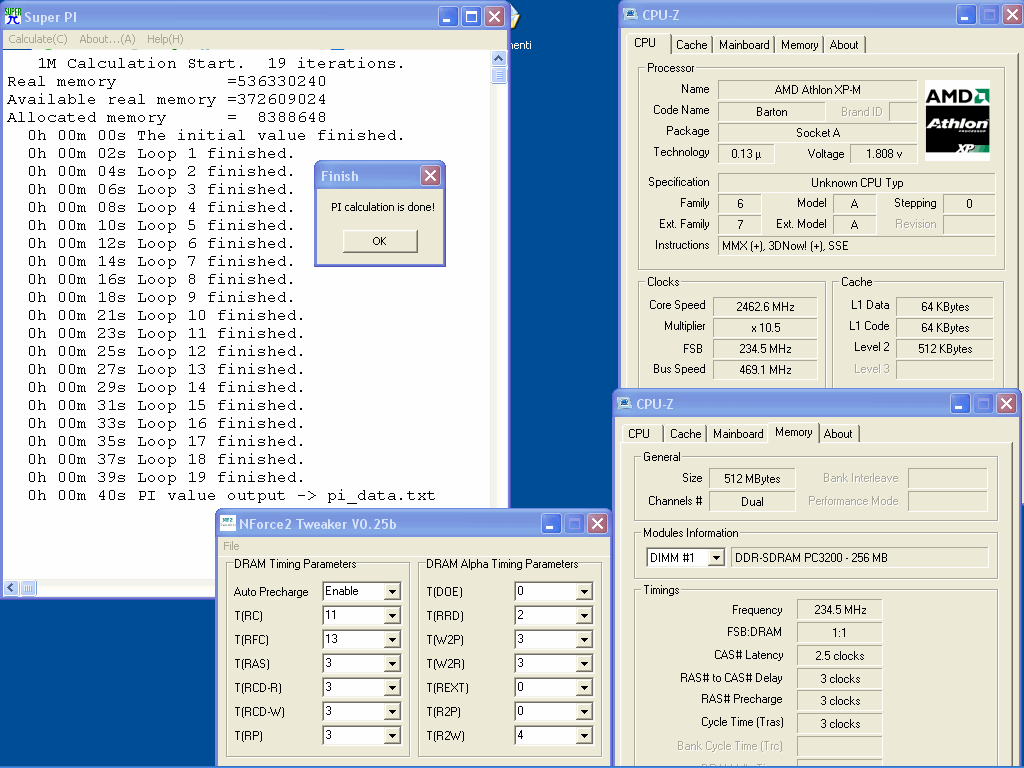
Task: Minimize the Super PI window
Action: point(447,16)
